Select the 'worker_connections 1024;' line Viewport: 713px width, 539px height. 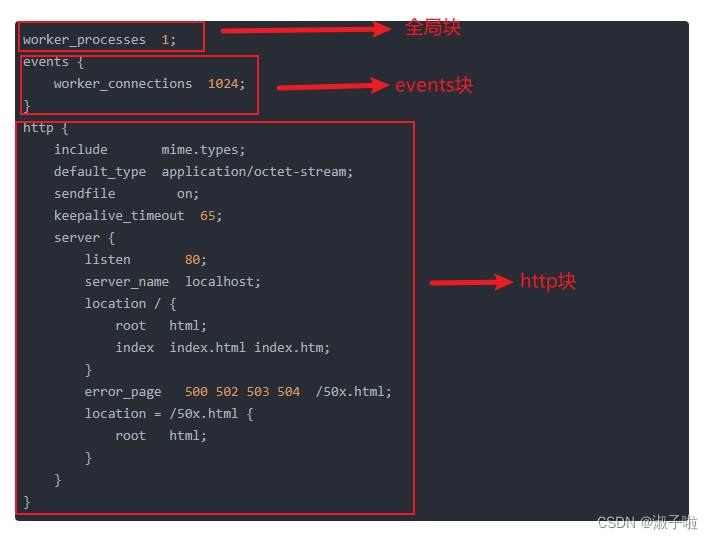[x=149, y=84]
